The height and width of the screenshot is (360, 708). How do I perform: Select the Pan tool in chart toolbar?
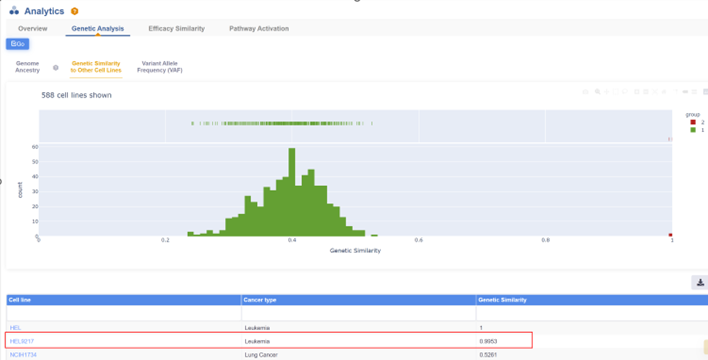tap(607, 92)
